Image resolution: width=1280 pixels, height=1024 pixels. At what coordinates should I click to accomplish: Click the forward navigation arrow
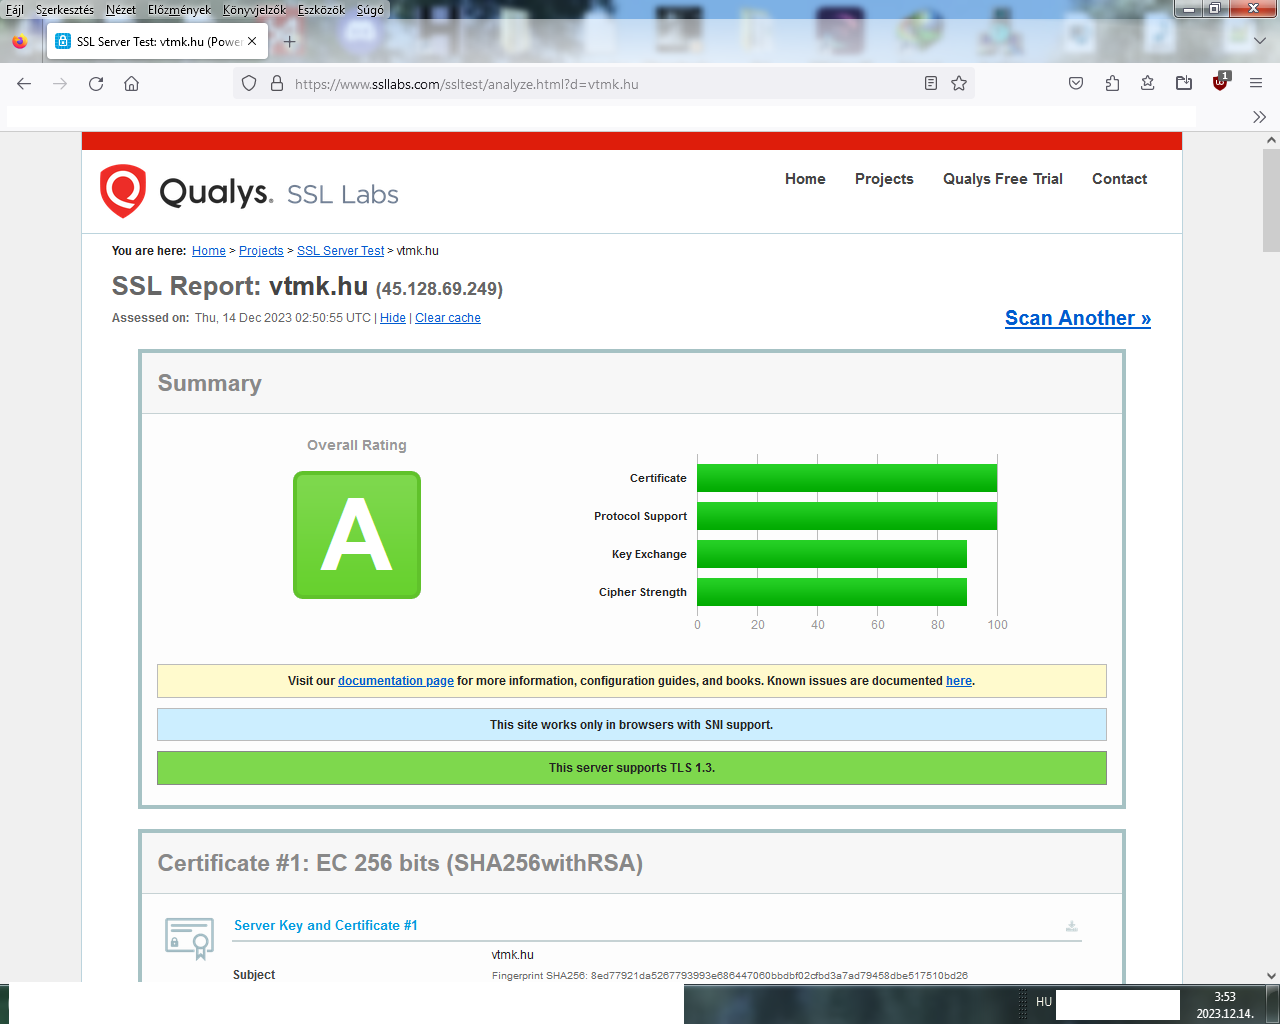click(60, 84)
